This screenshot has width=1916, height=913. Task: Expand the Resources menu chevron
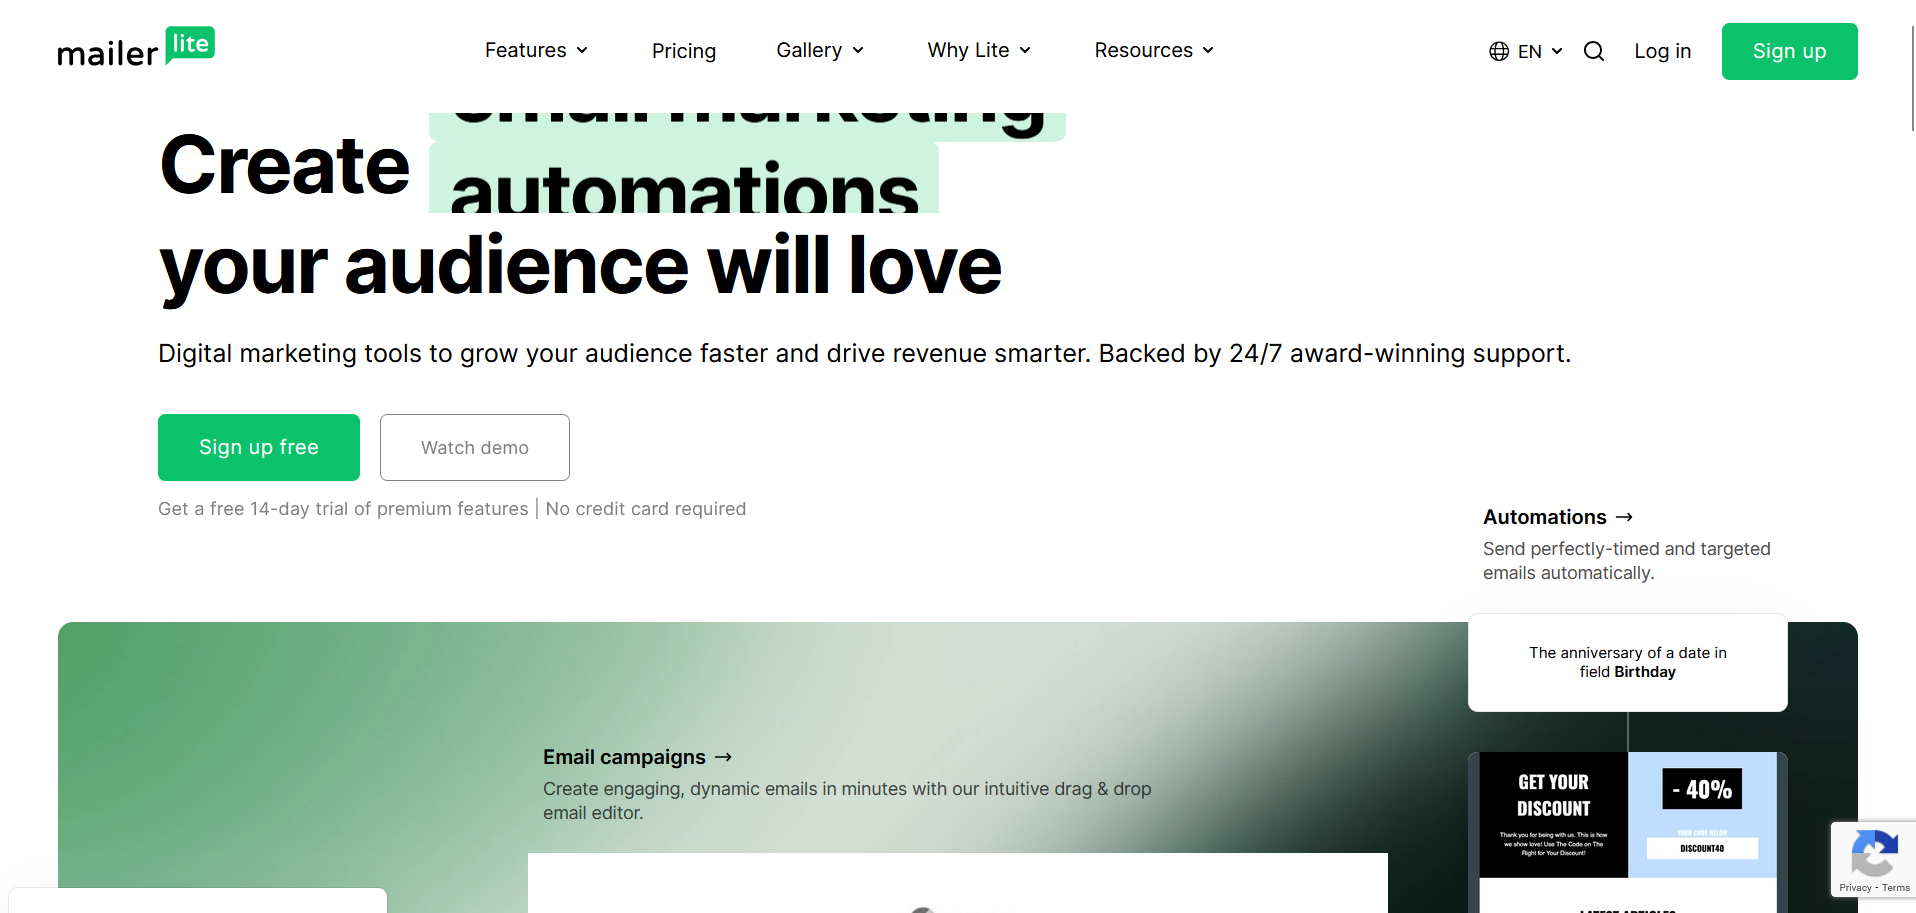click(1208, 50)
